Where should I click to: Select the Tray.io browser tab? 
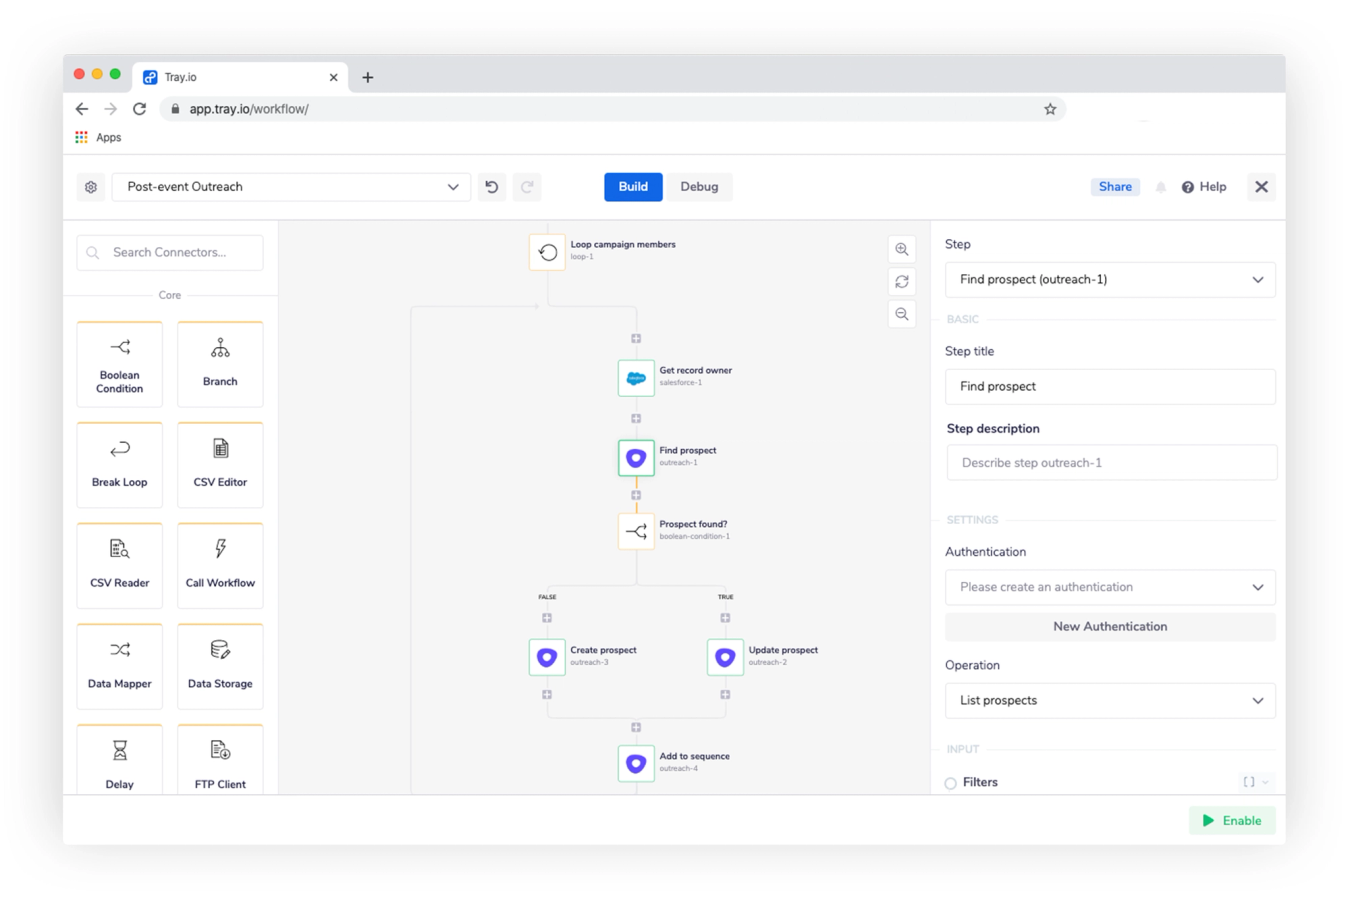tap(240, 77)
